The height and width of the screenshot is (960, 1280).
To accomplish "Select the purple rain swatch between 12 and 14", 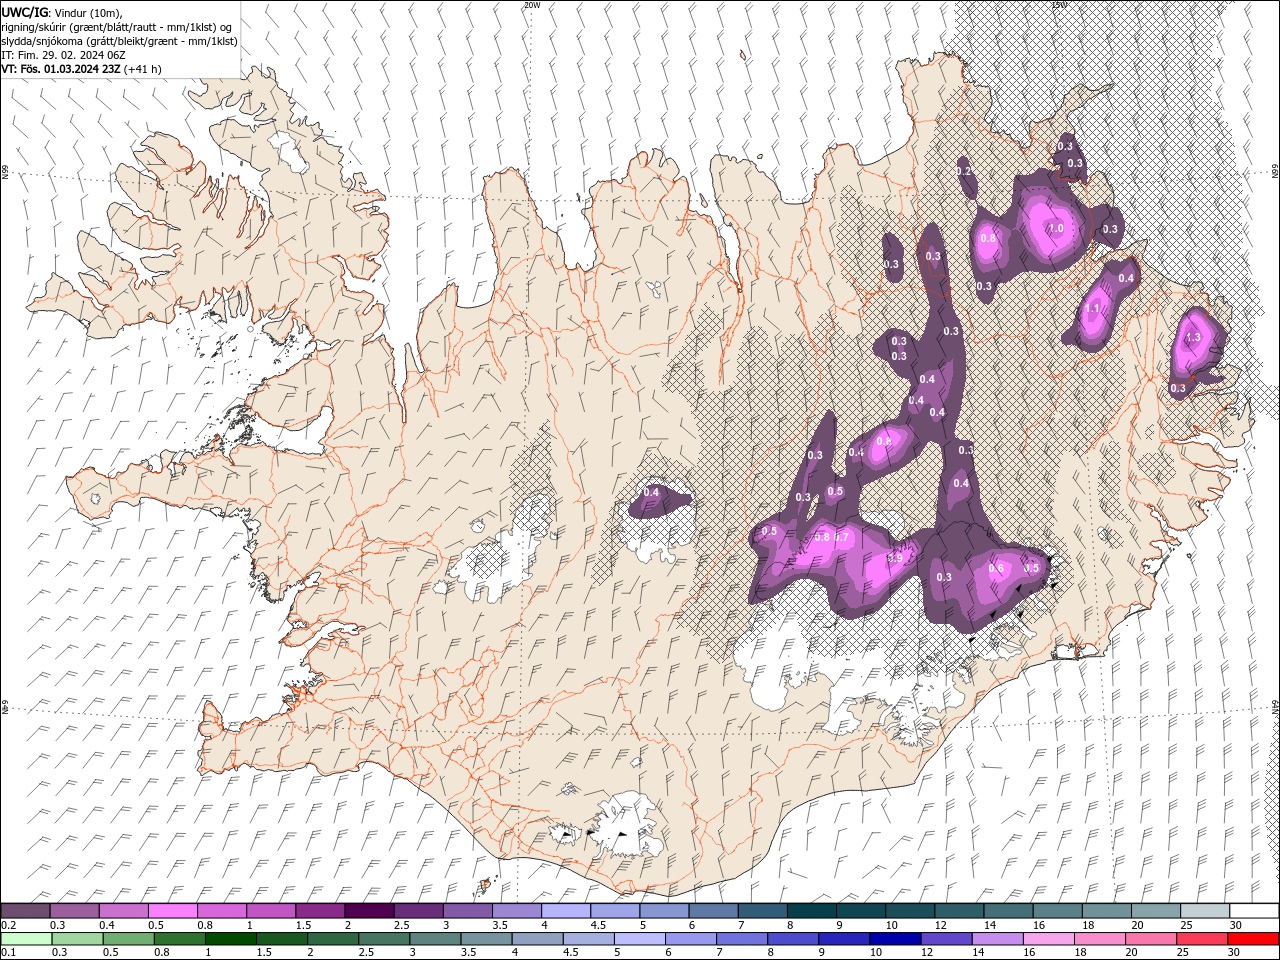I will click(x=945, y=939).
